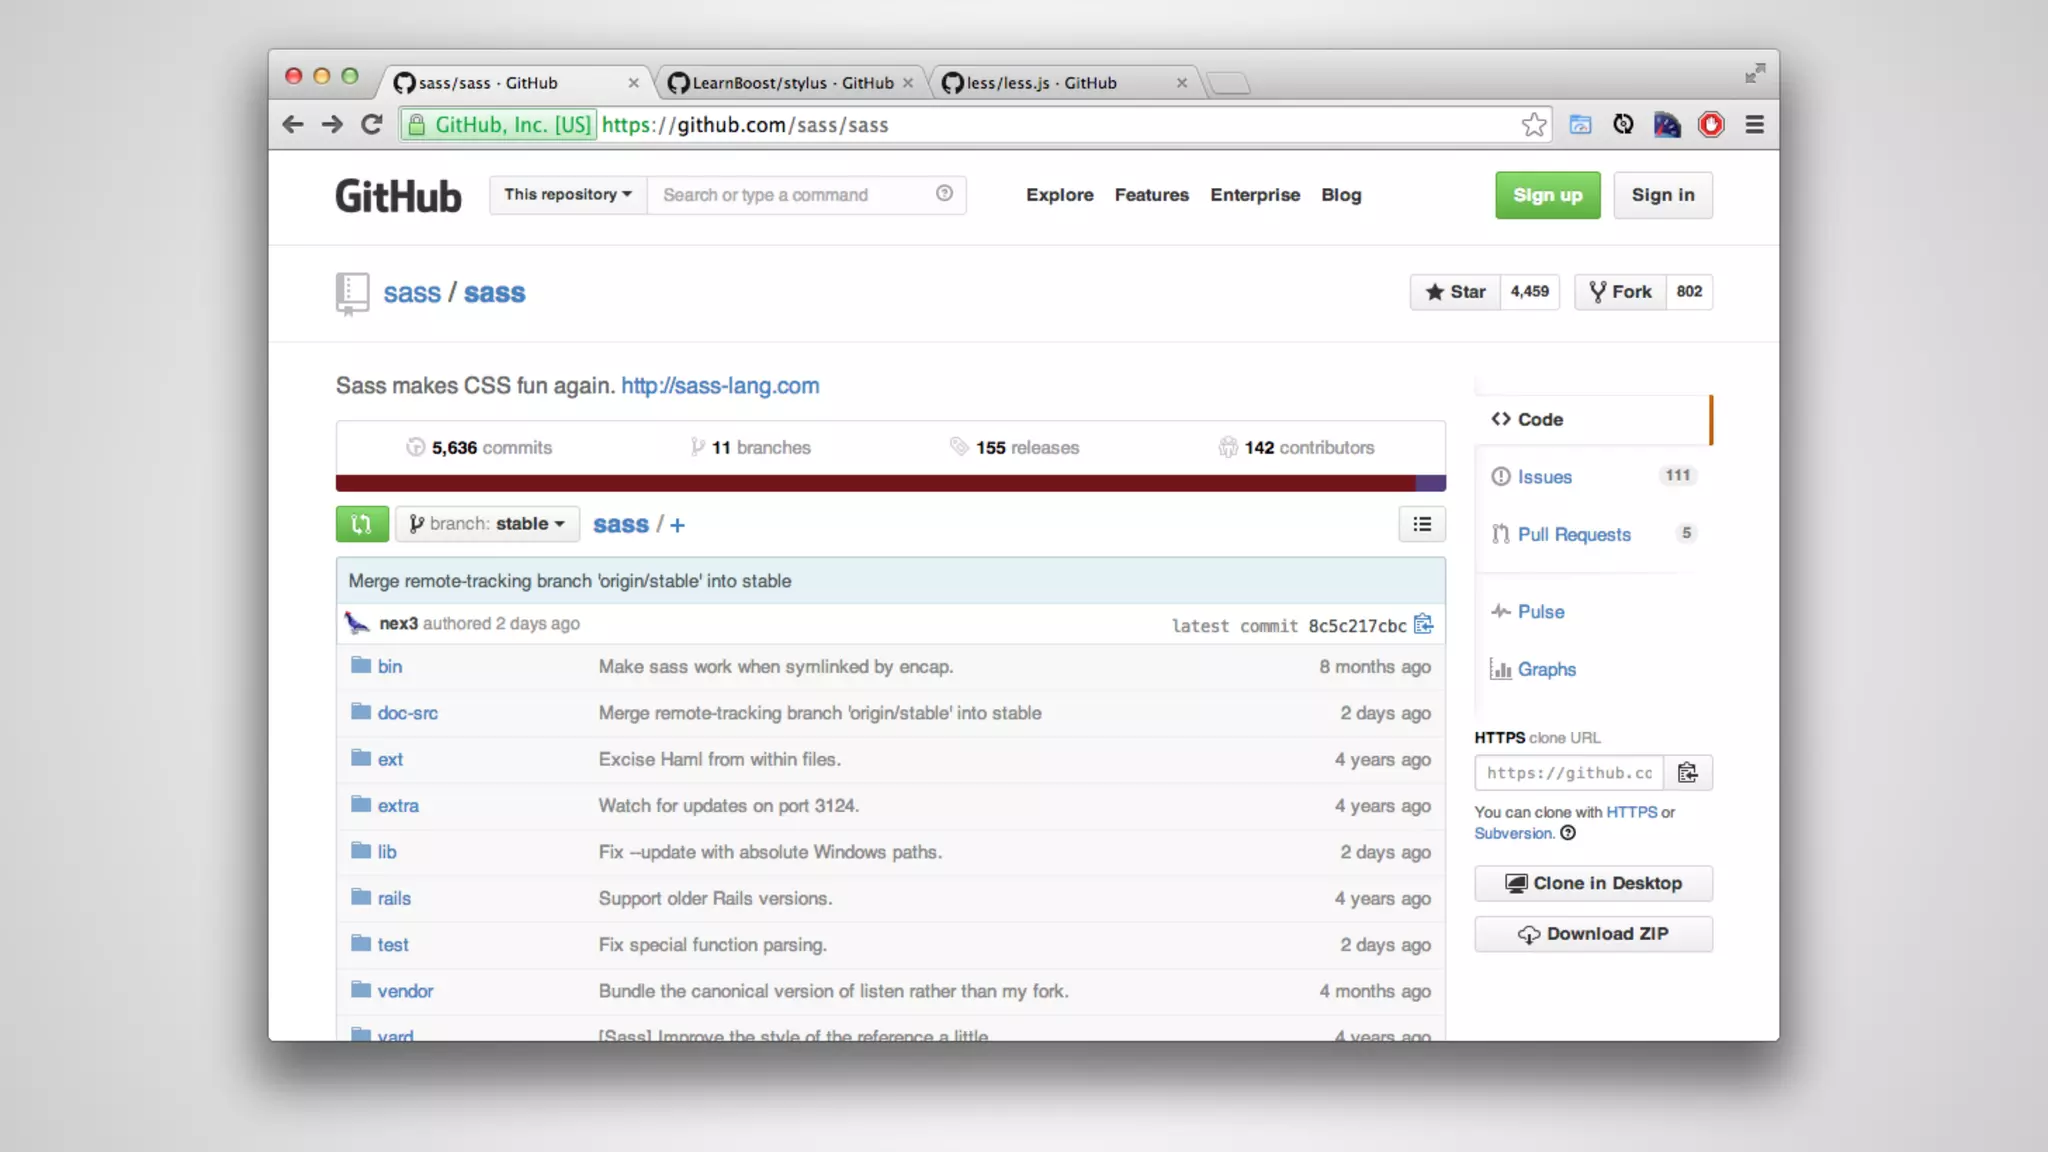This screenshot has width=2048, height=1152.
Task: Click the search help question icon
Action: click(944, 194)
